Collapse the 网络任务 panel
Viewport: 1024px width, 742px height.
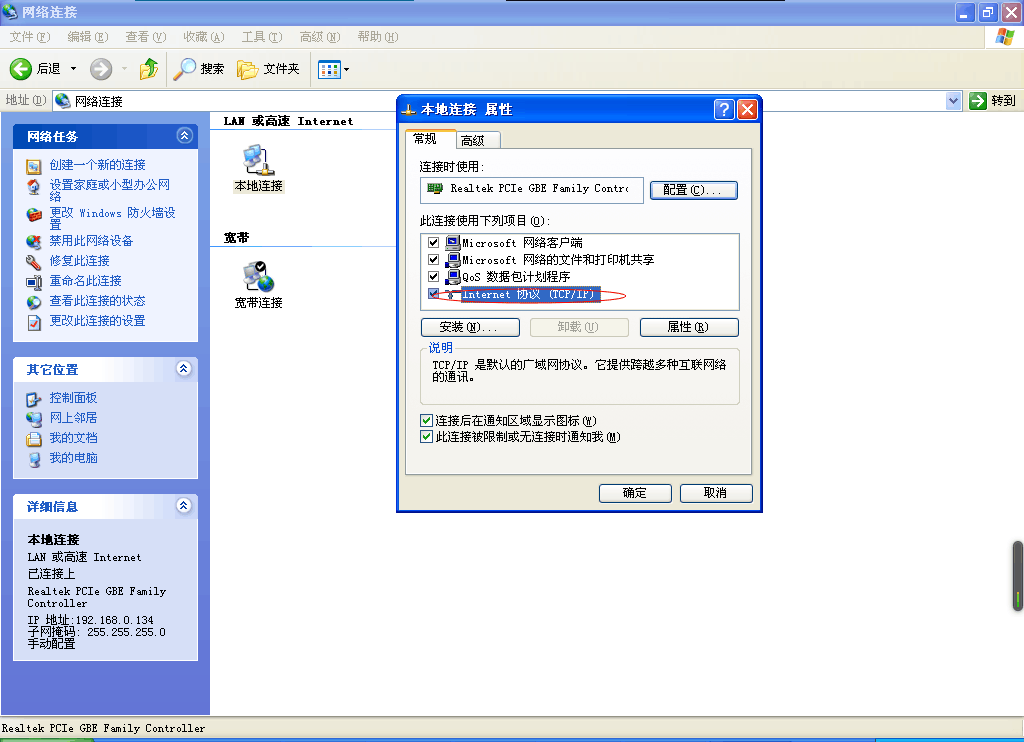point(184,136)
